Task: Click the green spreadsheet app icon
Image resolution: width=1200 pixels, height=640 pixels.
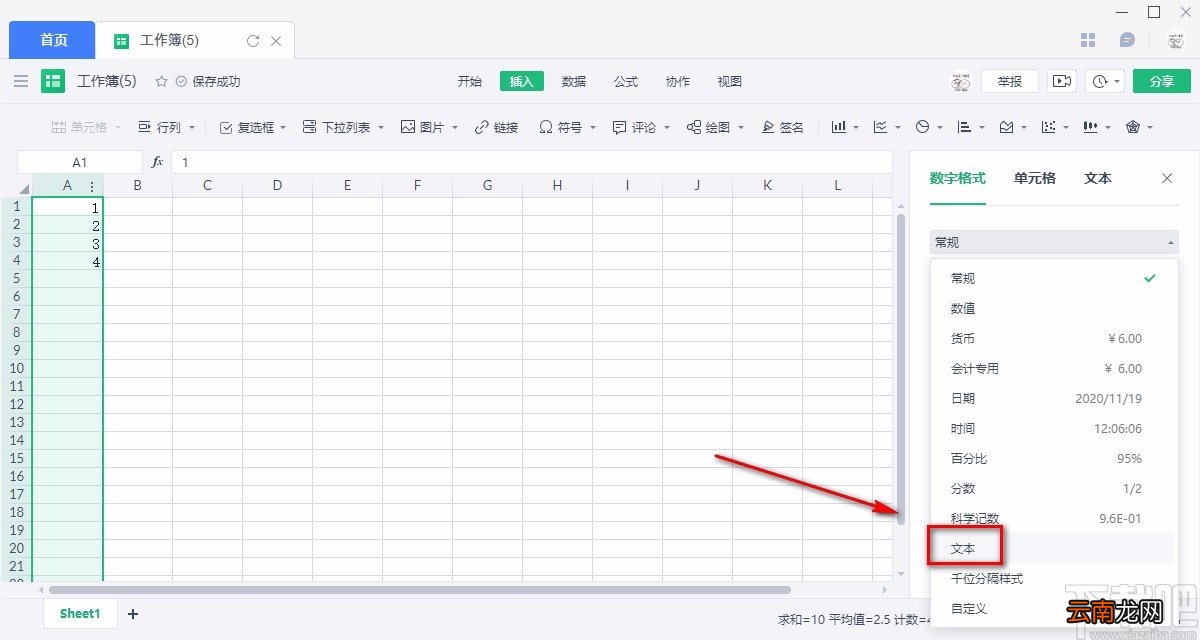Action: point(53,81)
